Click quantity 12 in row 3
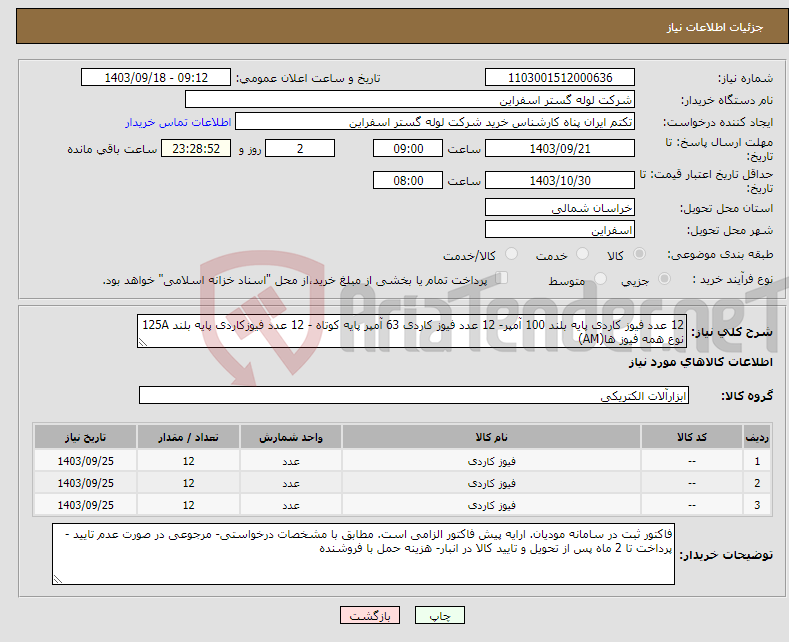Image resolution: width=789 pixels, height=642 pixels. tap(188, 505)
